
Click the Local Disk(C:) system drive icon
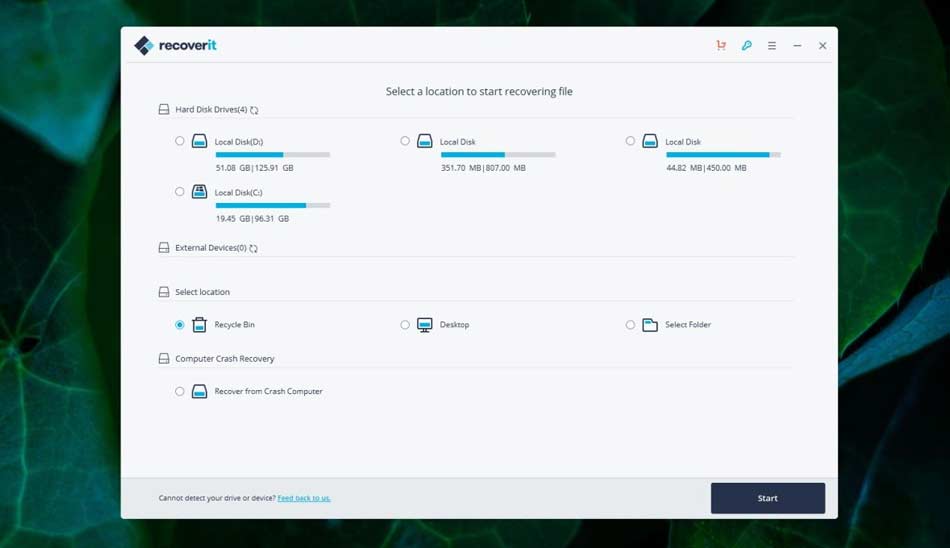[199, 192]
